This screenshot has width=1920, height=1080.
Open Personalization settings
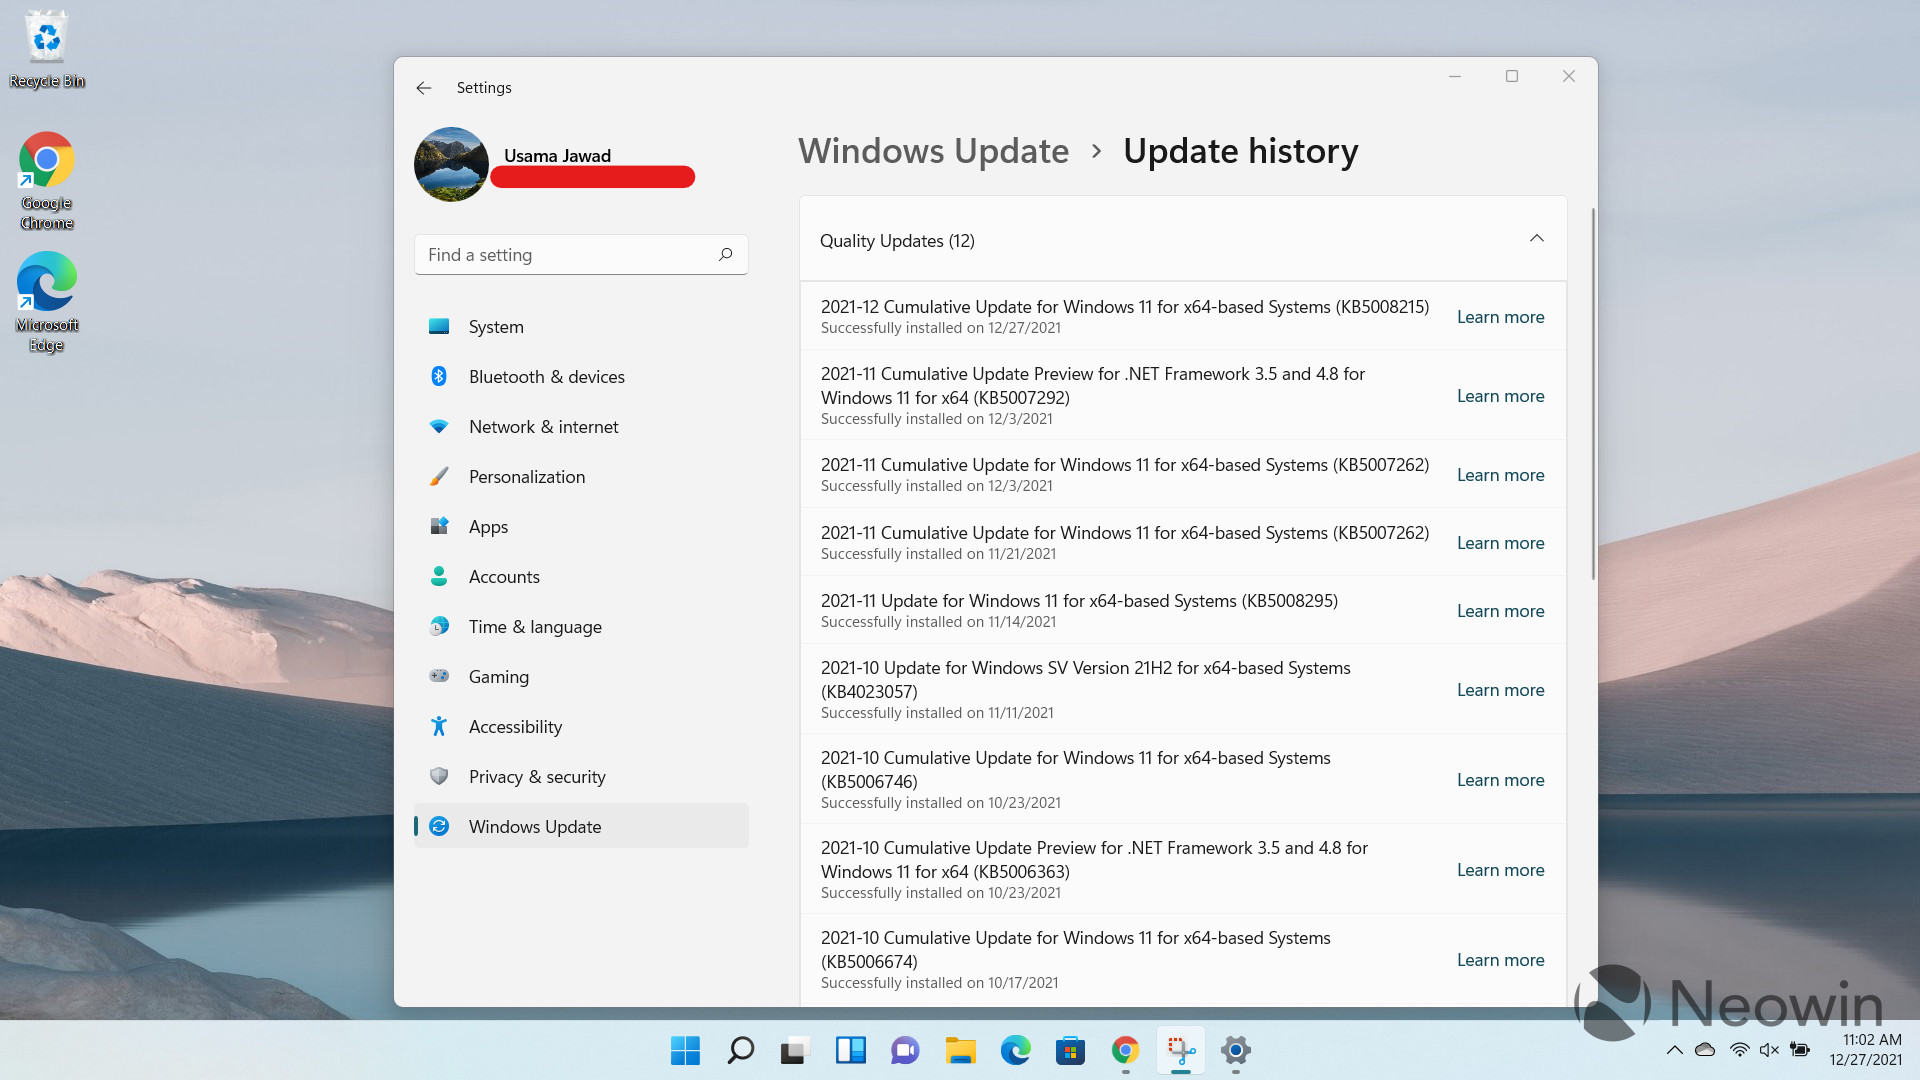526,476
